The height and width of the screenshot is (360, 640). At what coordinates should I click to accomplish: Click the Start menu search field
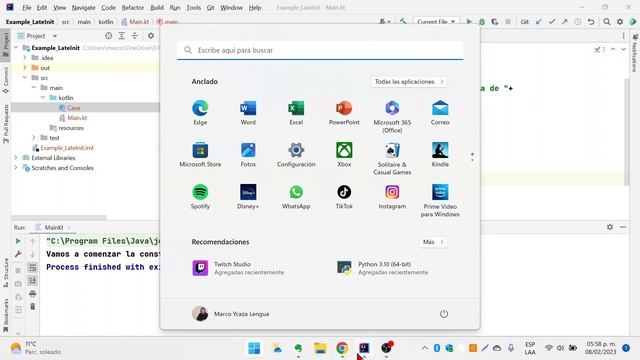click(x=320, y=50)
